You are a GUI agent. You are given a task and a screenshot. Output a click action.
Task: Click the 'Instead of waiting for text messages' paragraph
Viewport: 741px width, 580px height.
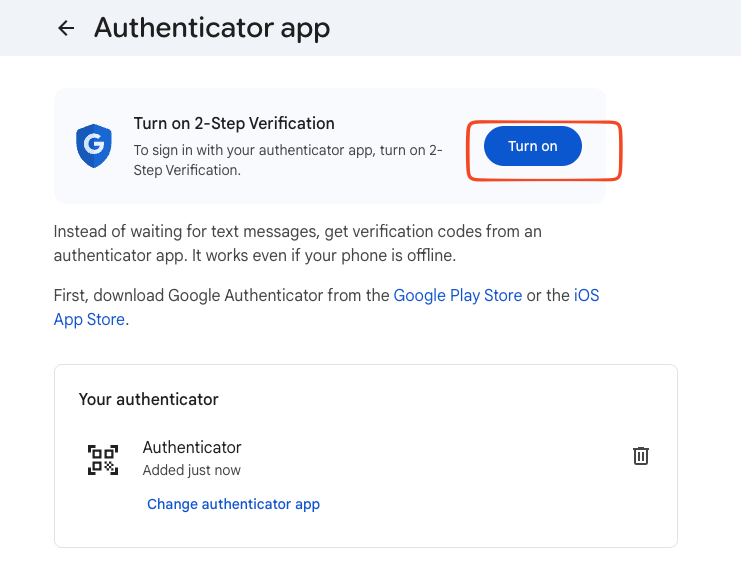click(x=298, y=243)
